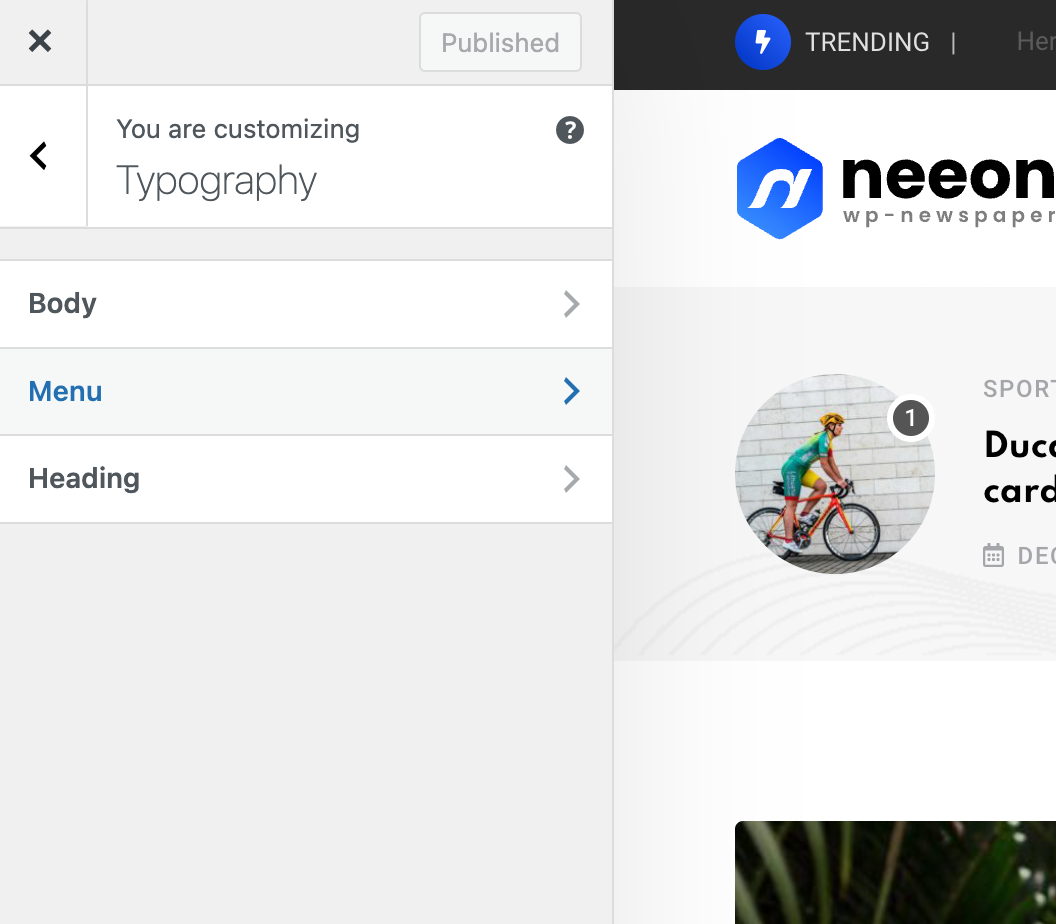
Task: Click the neeon hexagon logo icon
Action: click(x=779, y=189)
